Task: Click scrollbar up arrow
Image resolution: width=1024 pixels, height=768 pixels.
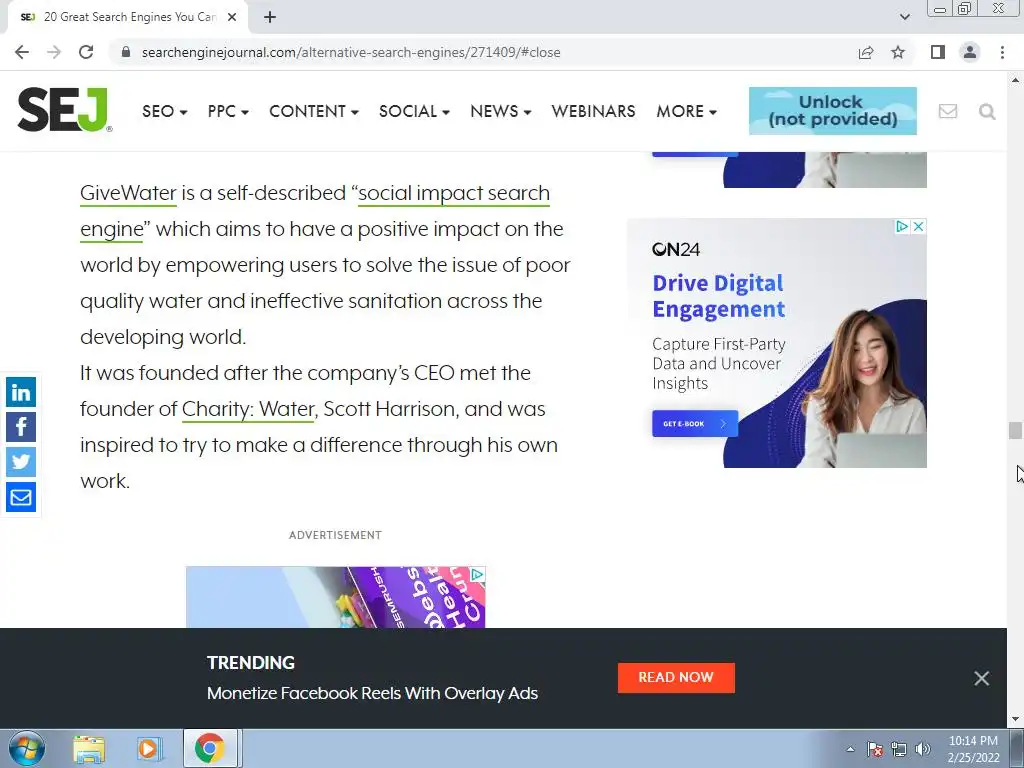Action: point(1015,80)
